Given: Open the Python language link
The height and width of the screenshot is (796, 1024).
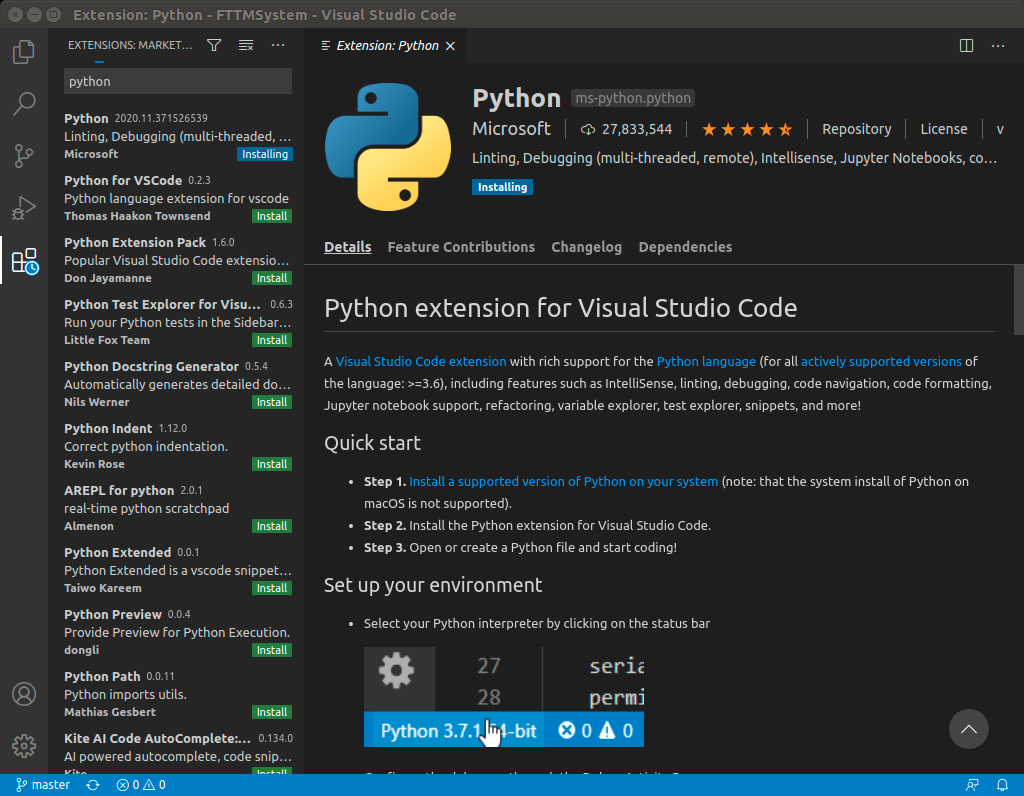Looking at the screenshot, I should coord(706,361).
